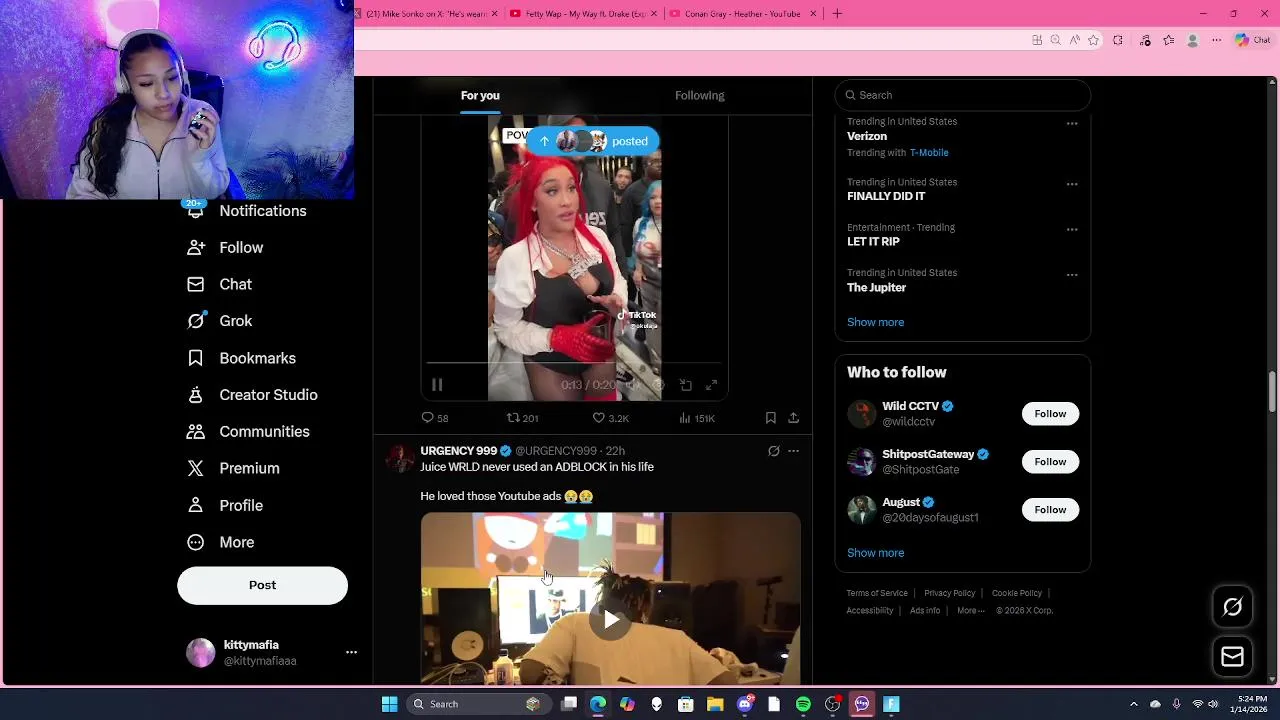Open options for FINALLY DID IT trend

pos(1072,185)
